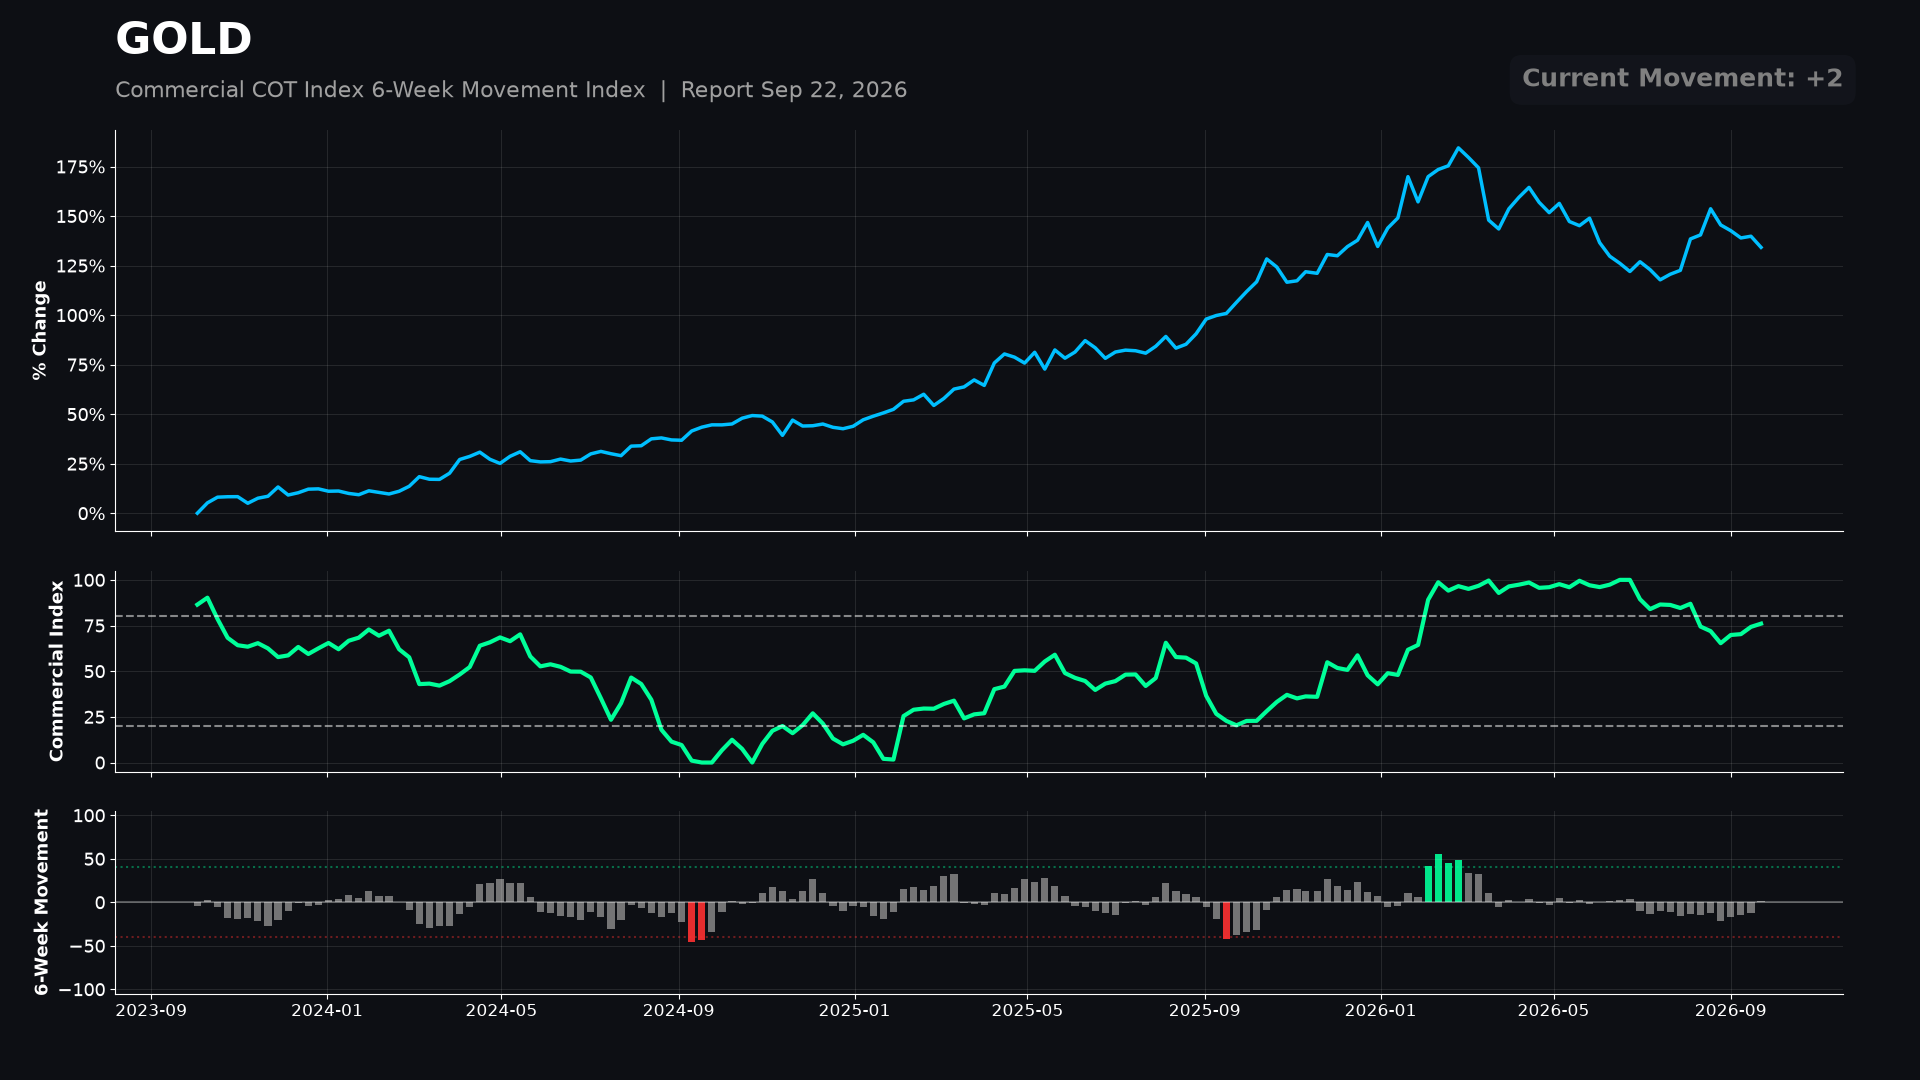Click the 2025-05 x-axis date label
Viewport: 1920px width, 1080px height.
(x=1027, y=1011)
